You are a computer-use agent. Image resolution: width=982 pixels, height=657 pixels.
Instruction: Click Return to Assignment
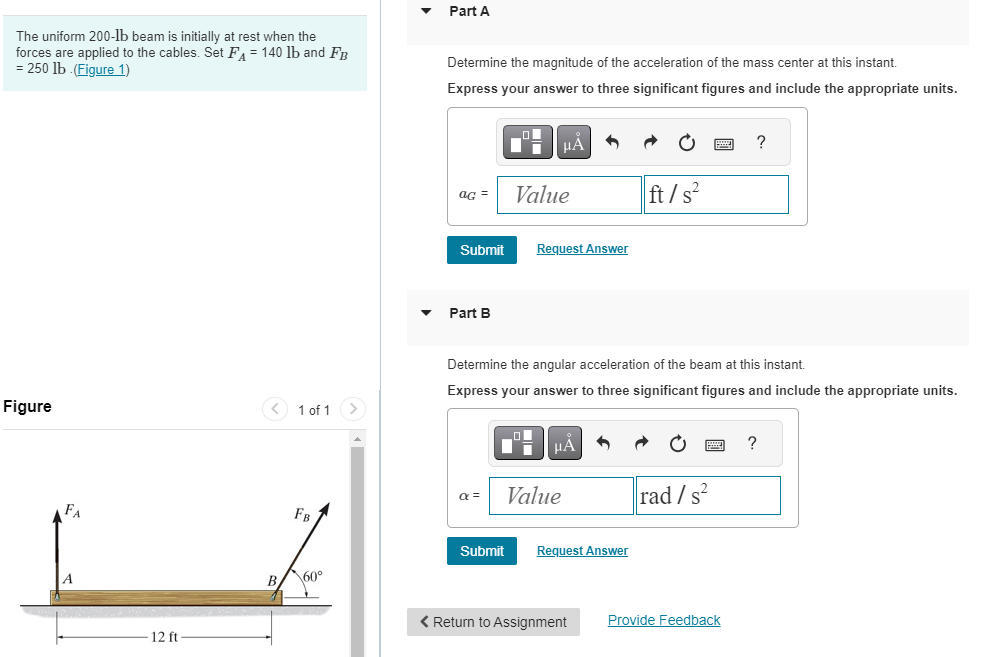coord(493,621)
